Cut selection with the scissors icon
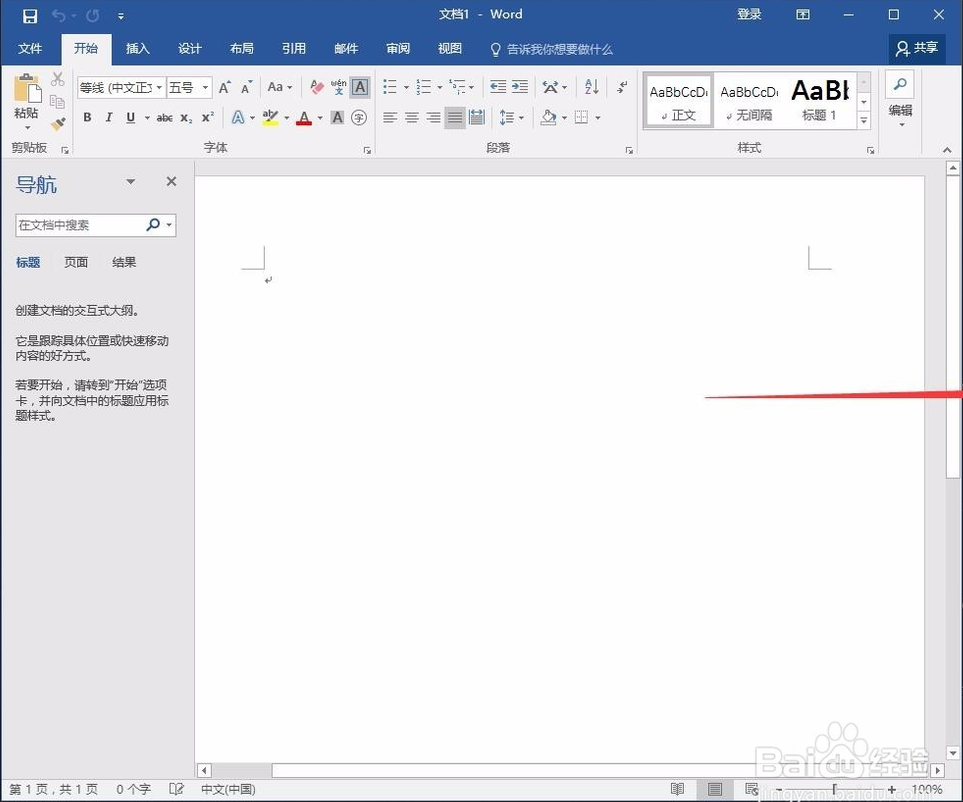The width and height of the screenshot is (963, 802). click(x=57, y=79)
